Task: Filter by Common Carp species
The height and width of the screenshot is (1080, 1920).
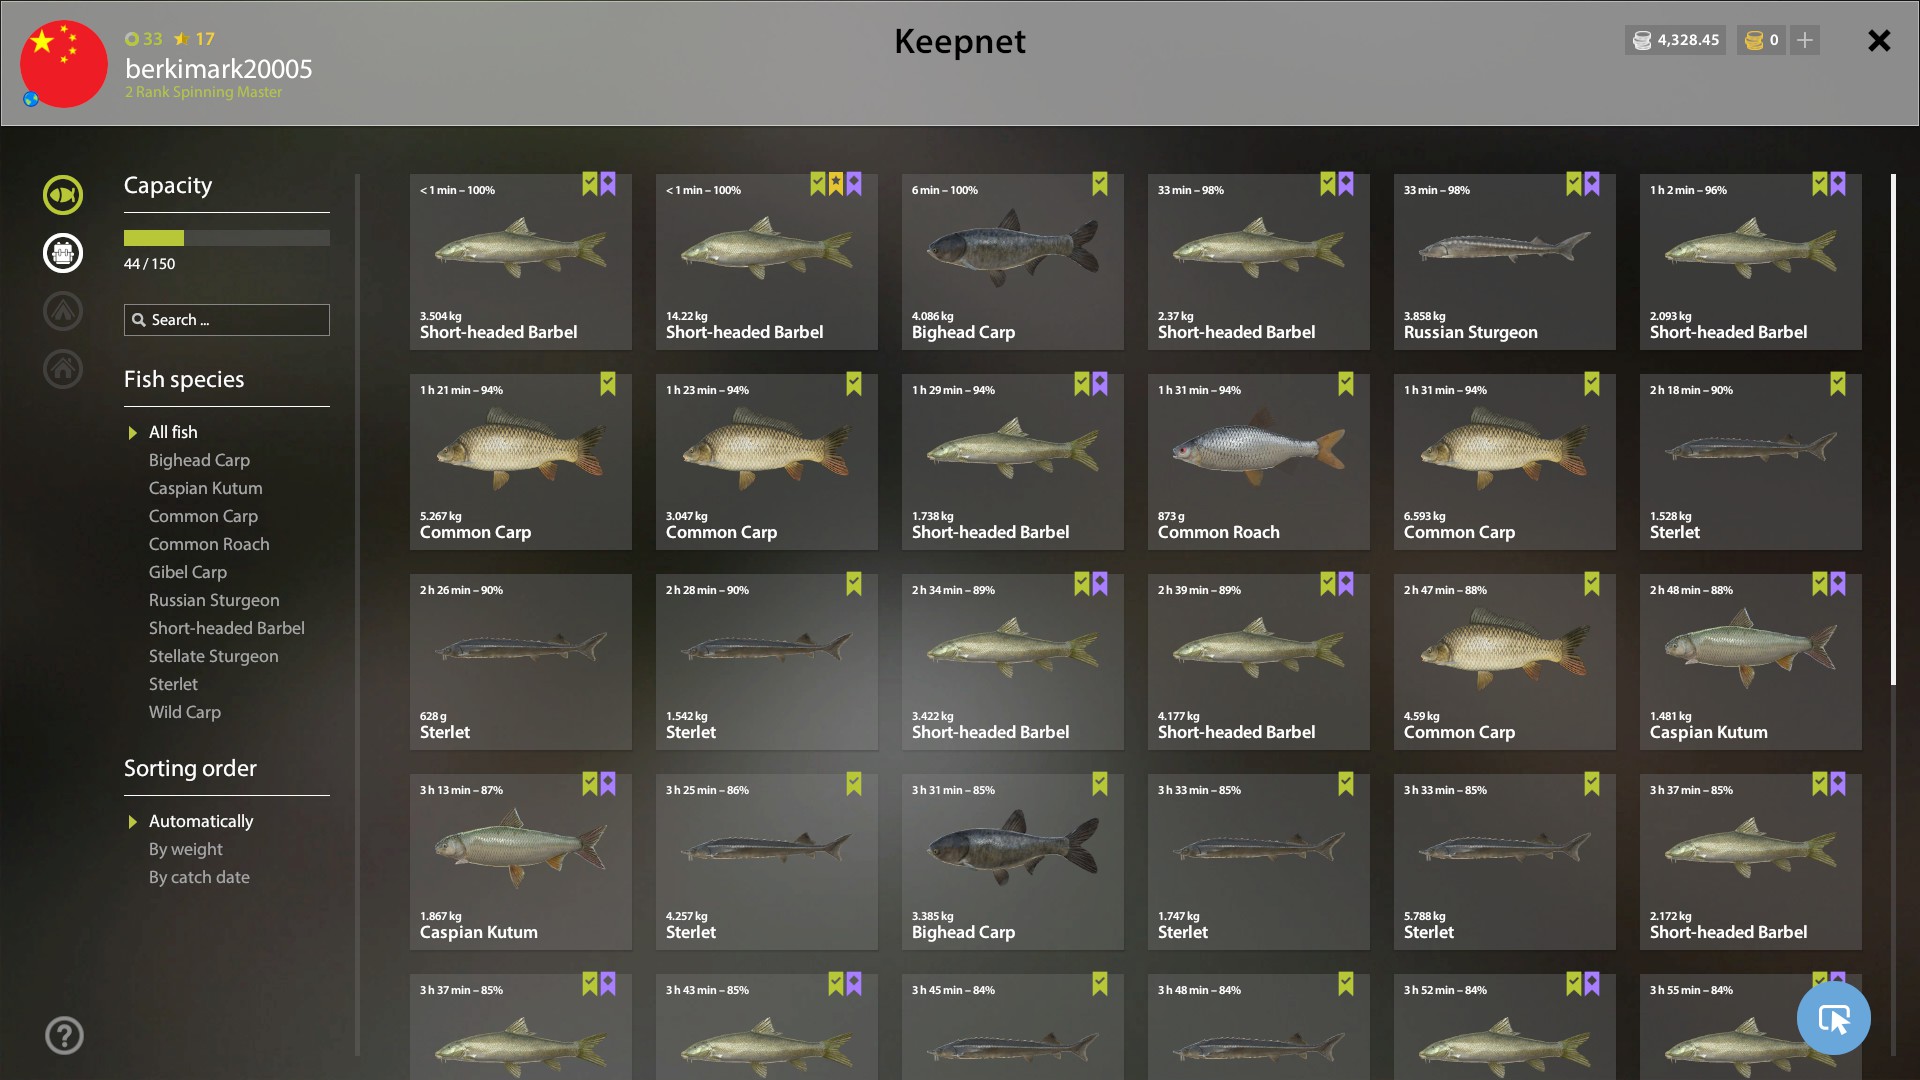Action: point(203,516)
